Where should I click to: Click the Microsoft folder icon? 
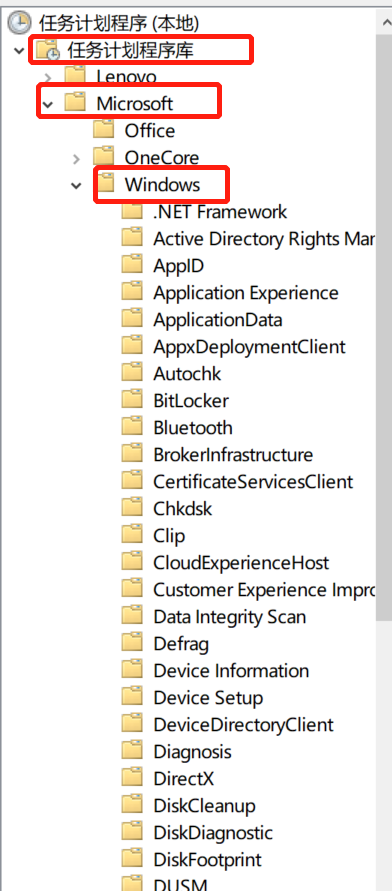[75, 102]
